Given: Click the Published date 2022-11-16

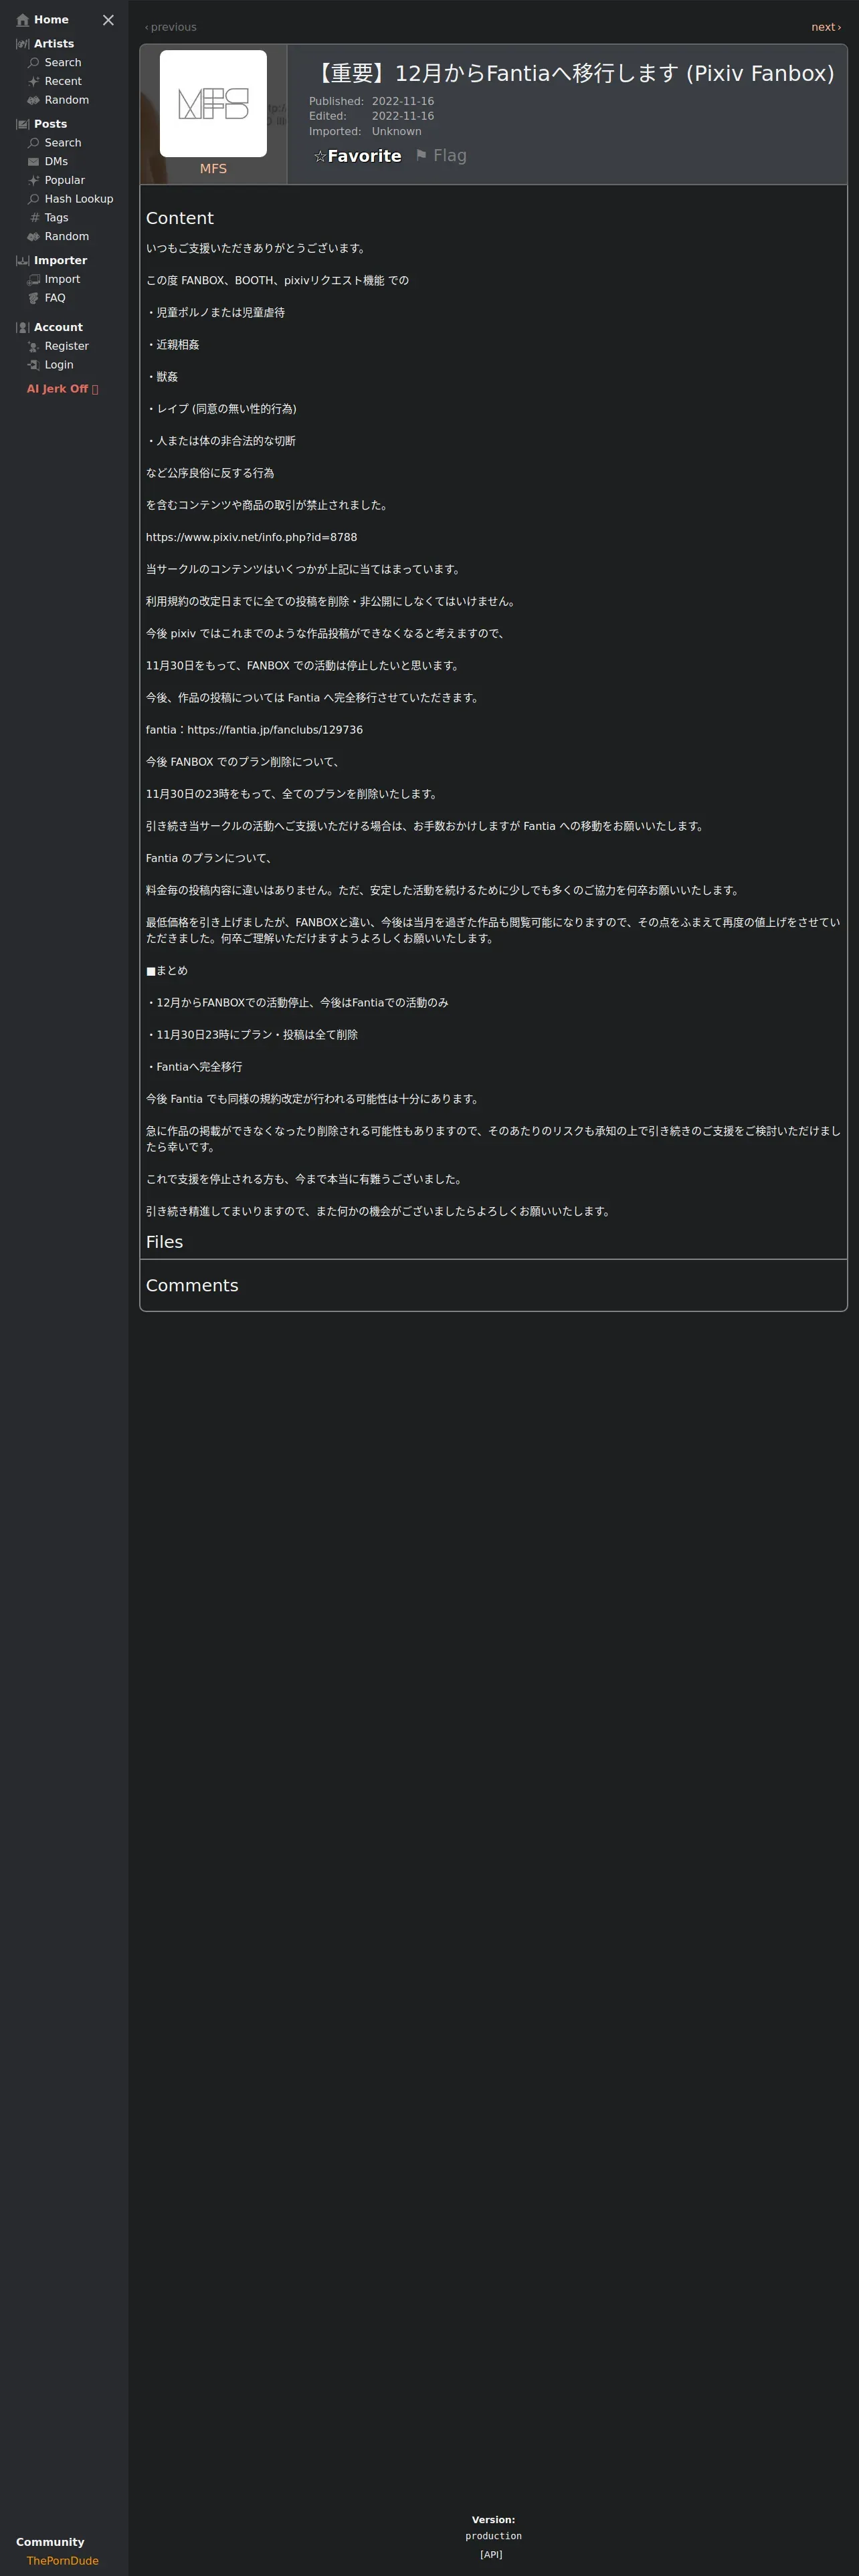Looking at the screenshot, I should [403, 101].
